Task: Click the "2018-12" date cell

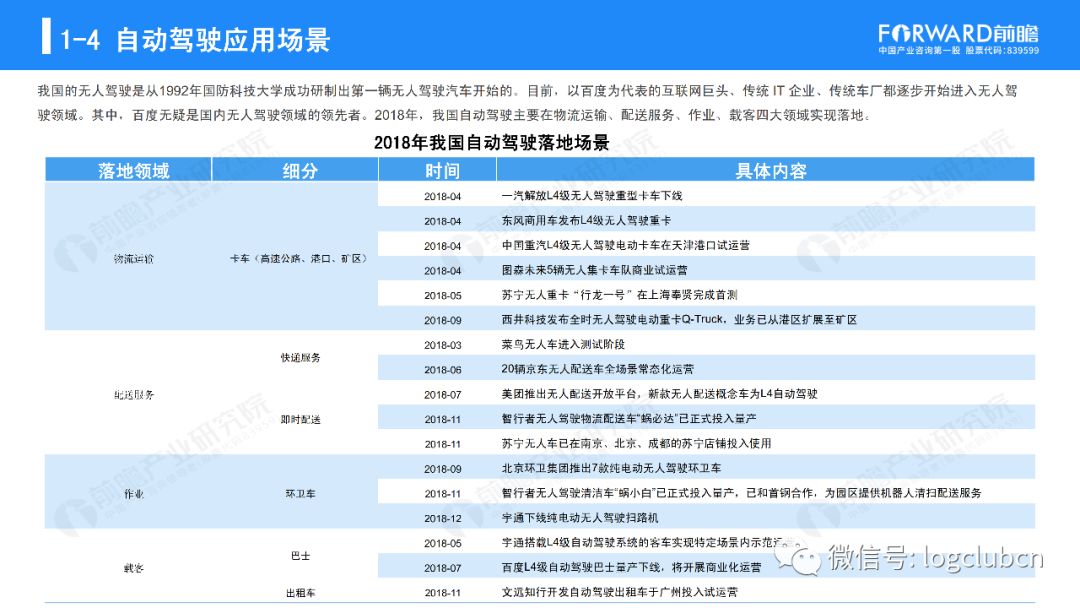Action: click(442, 518)
